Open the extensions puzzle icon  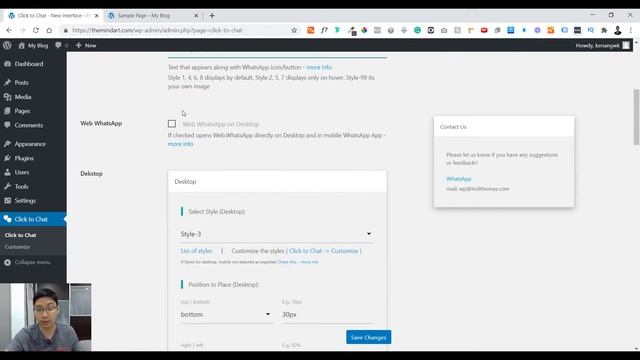click(x=604, y=30)
